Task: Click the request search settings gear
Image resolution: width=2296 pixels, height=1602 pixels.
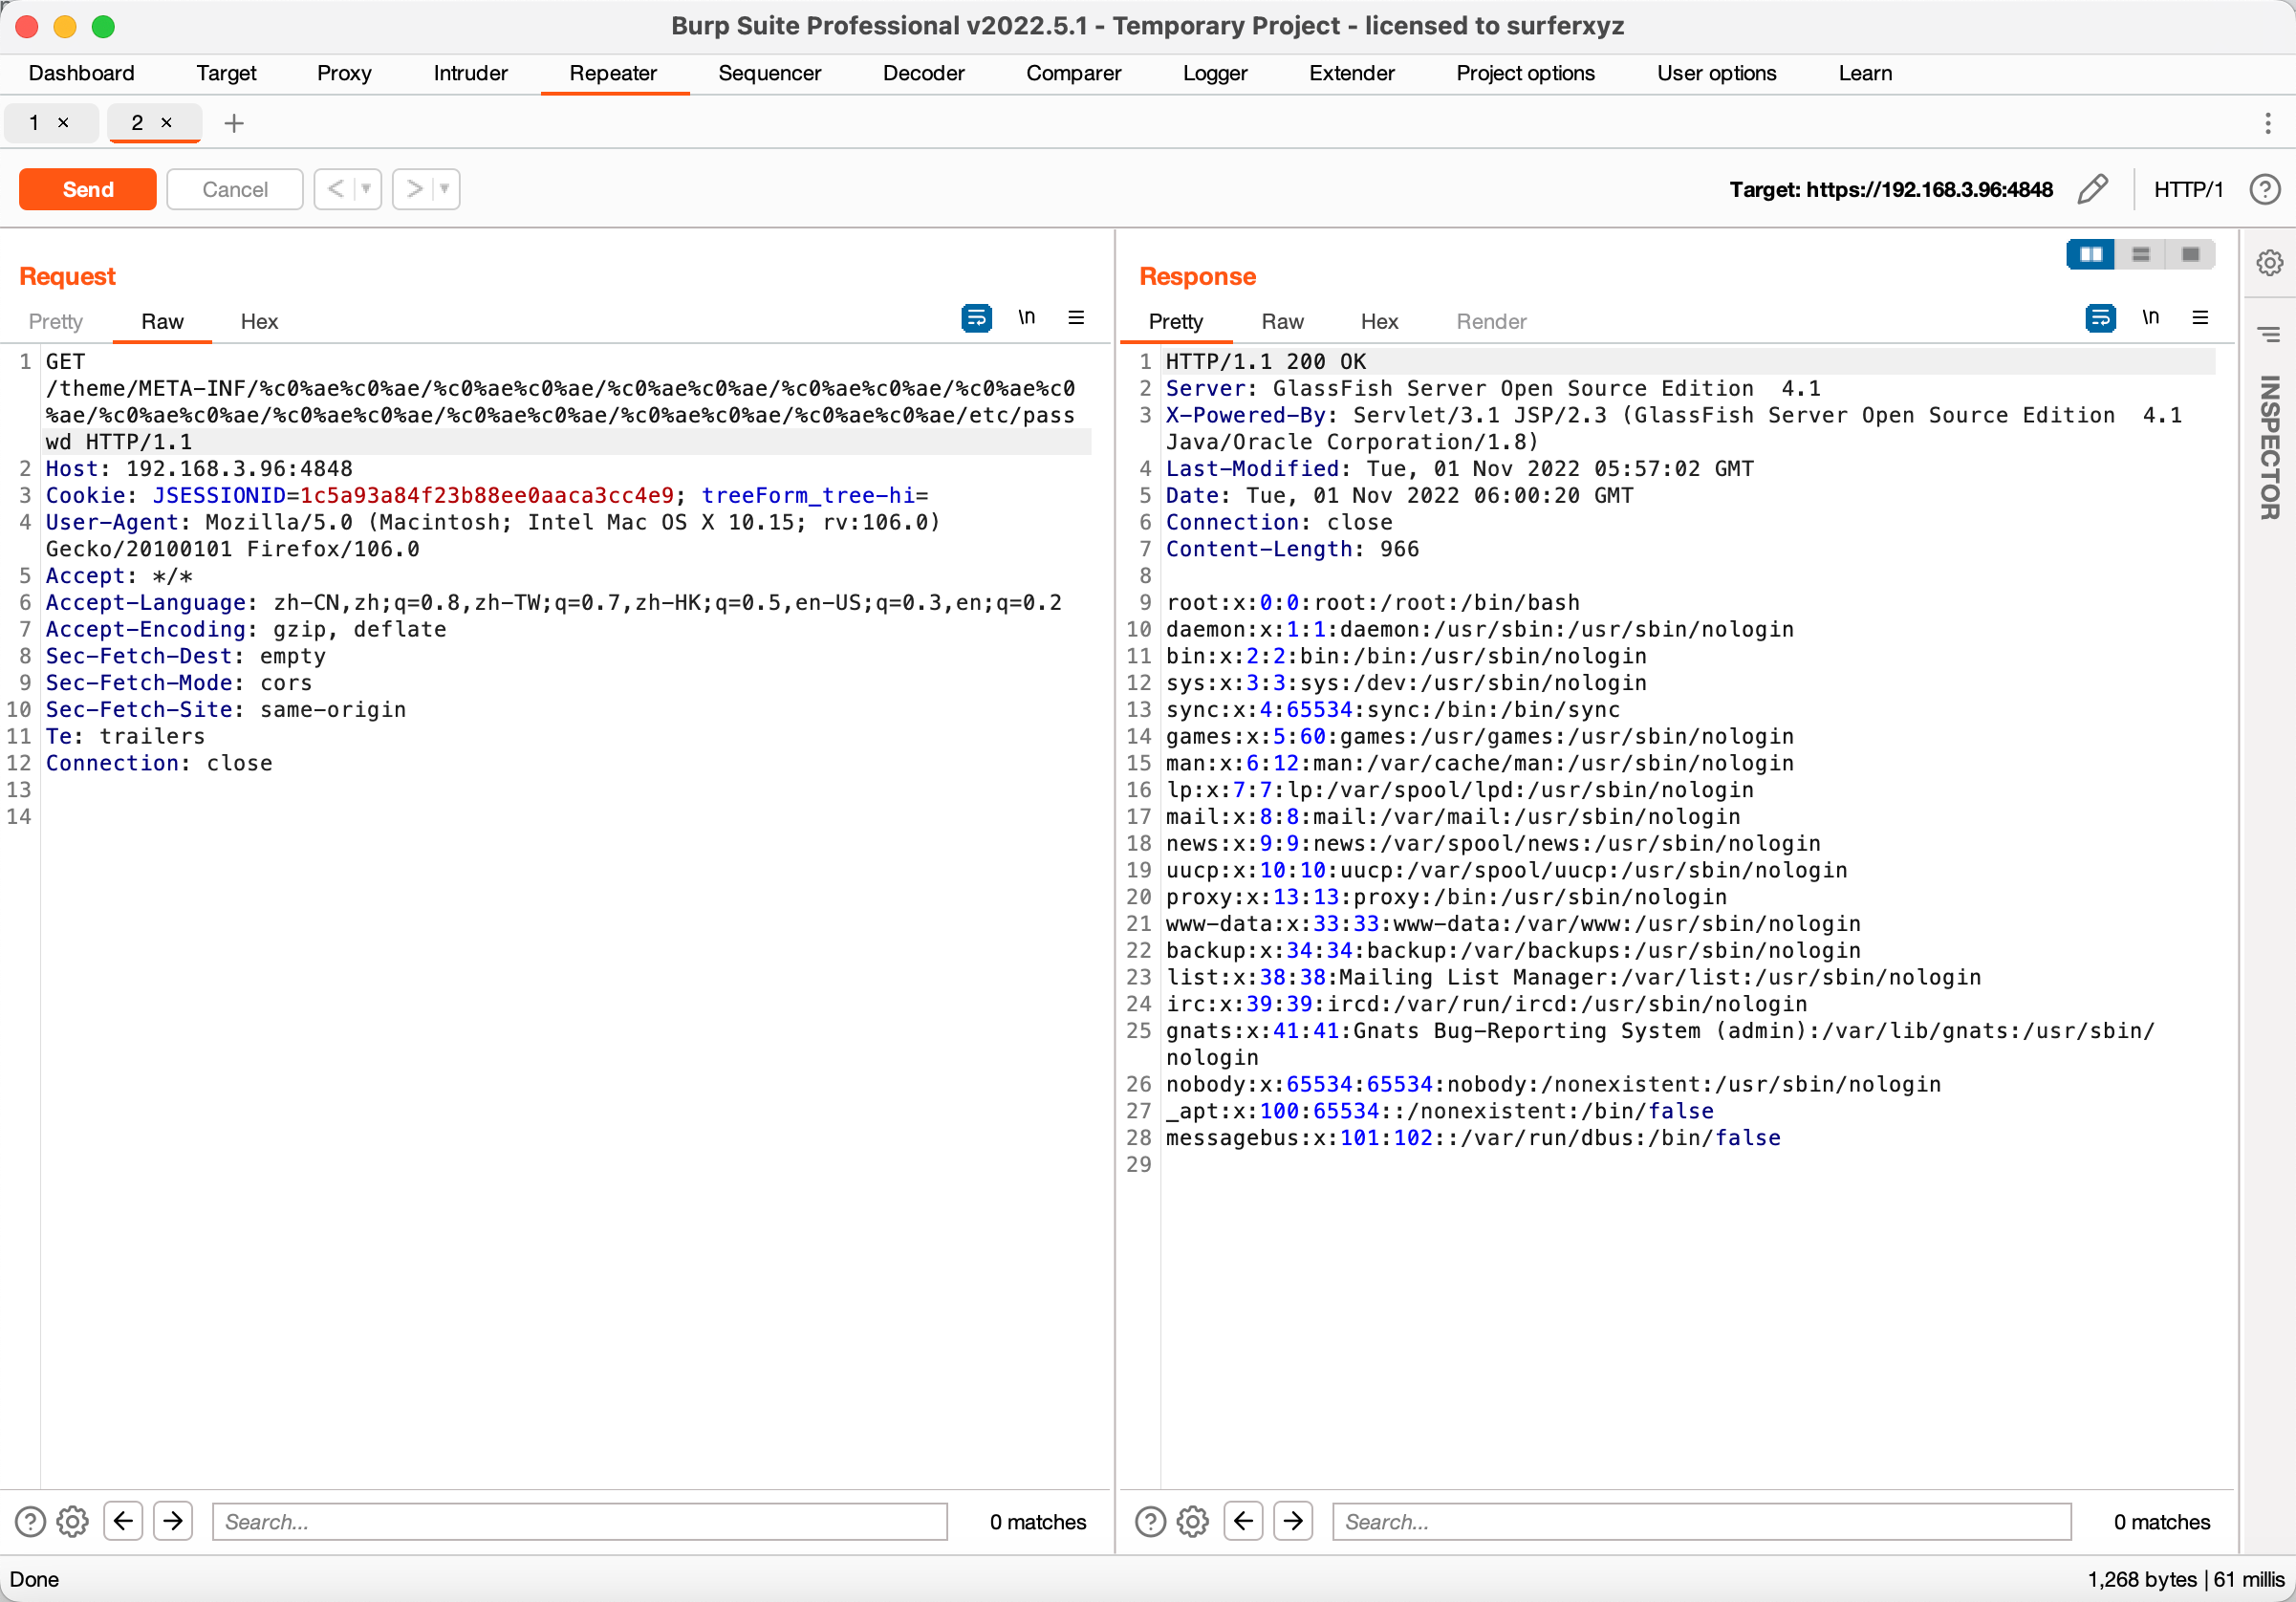Action: pos(72,1521)
